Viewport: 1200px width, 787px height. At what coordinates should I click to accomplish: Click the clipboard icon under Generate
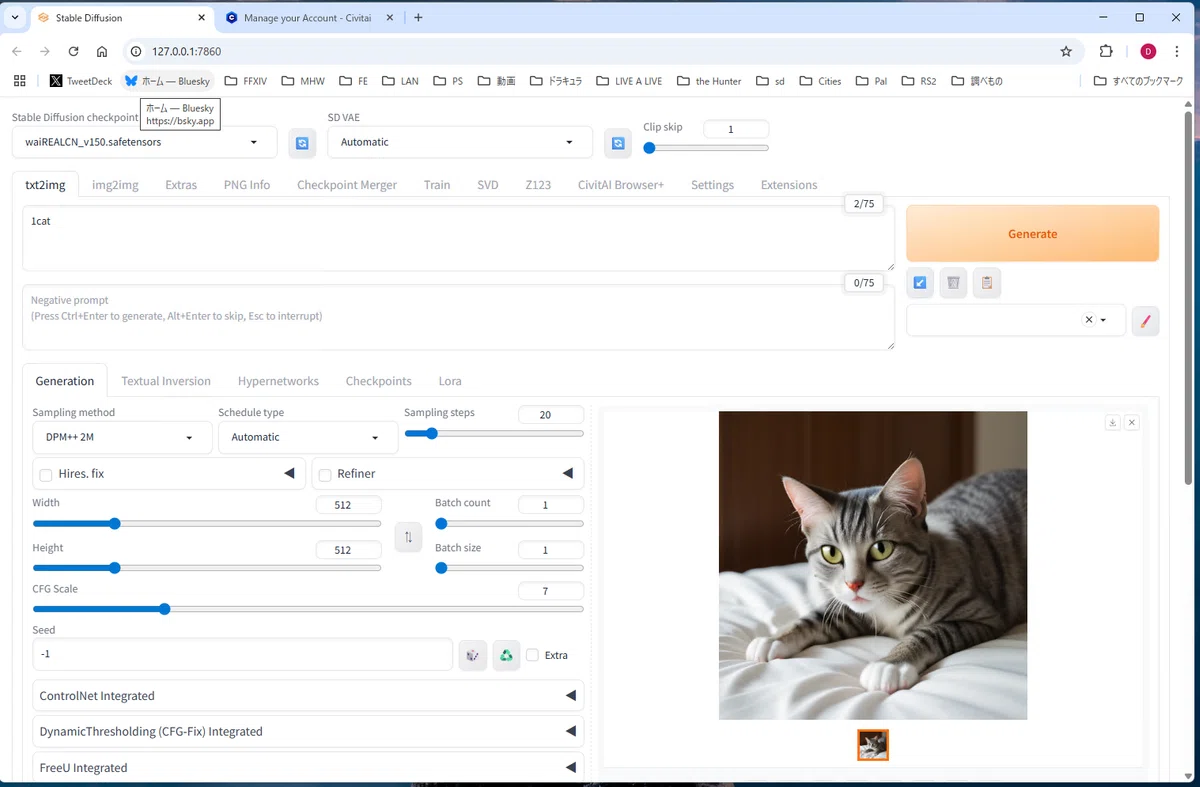click(x=987, y=283)
